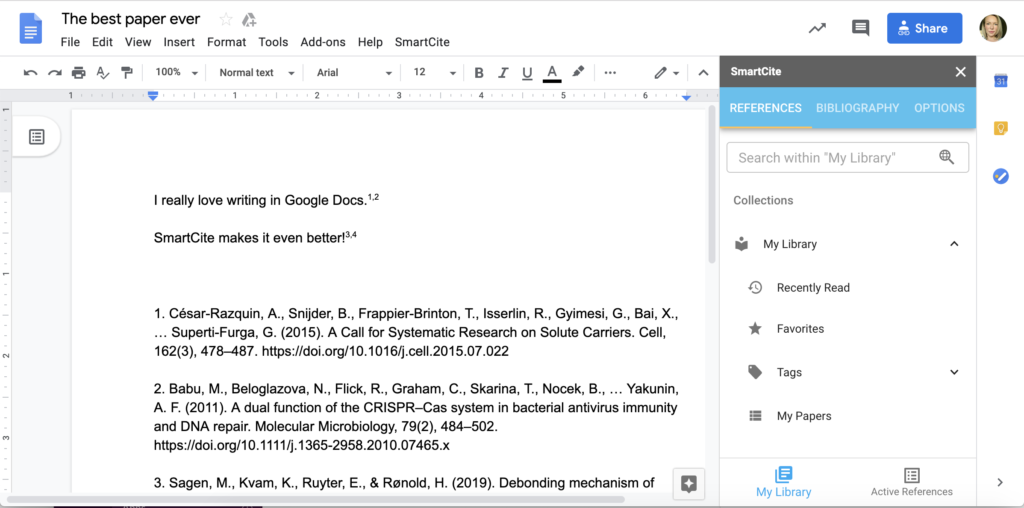
Task: Toggle italic formatting
Action: (503, 72)
